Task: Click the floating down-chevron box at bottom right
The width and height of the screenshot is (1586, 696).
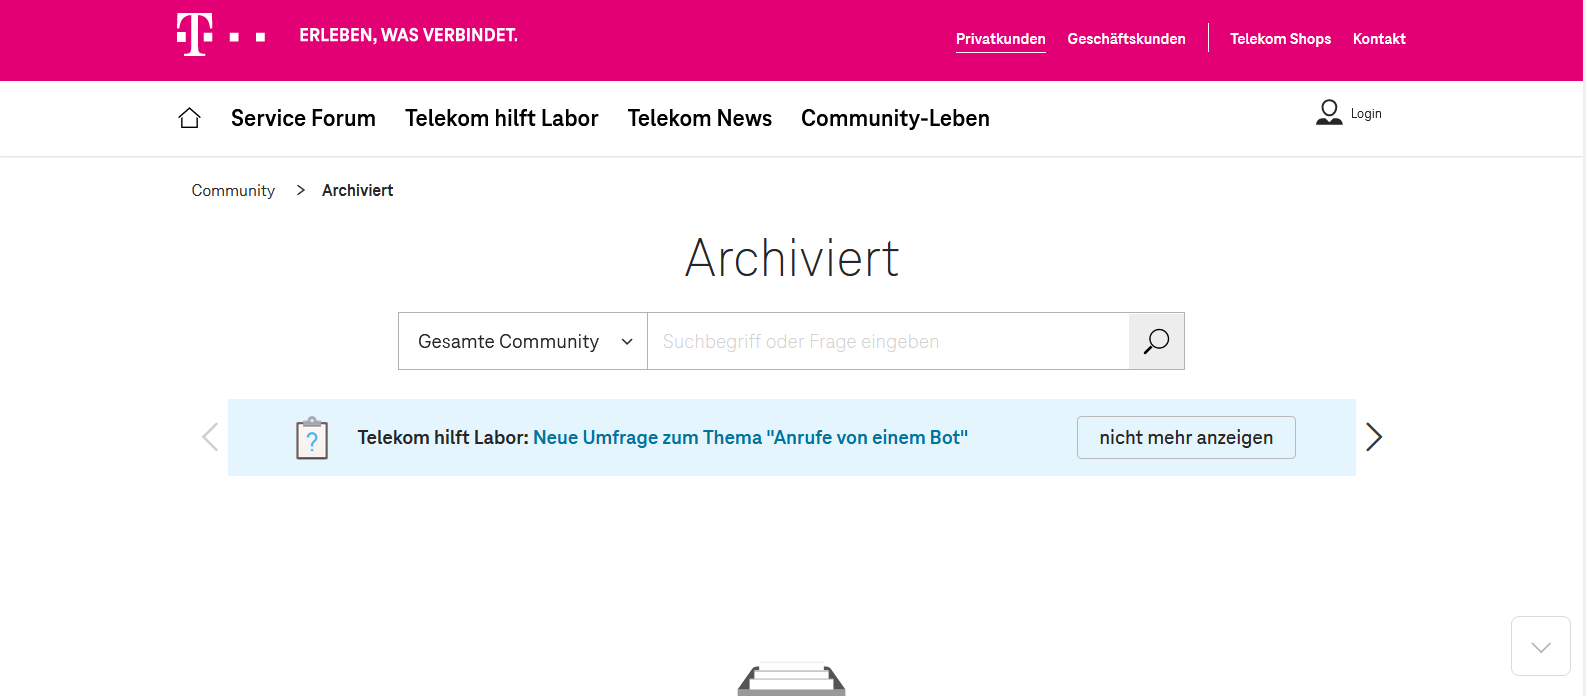Action: (x=1541, y=646)
